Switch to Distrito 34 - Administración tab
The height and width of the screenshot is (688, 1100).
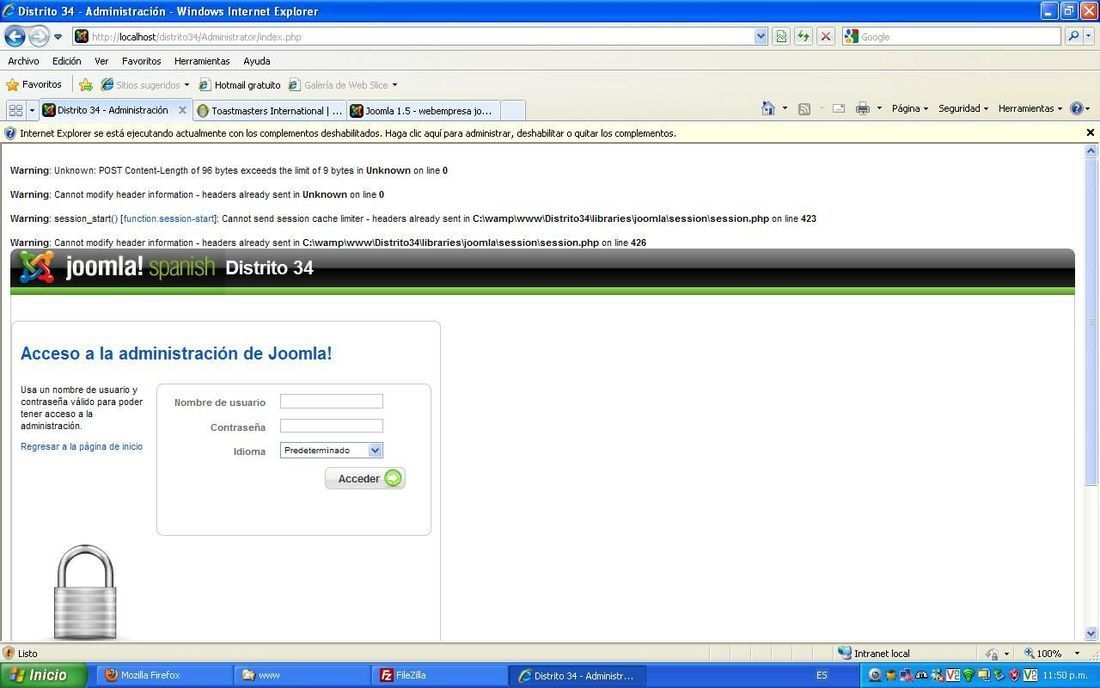click(112, 110)
